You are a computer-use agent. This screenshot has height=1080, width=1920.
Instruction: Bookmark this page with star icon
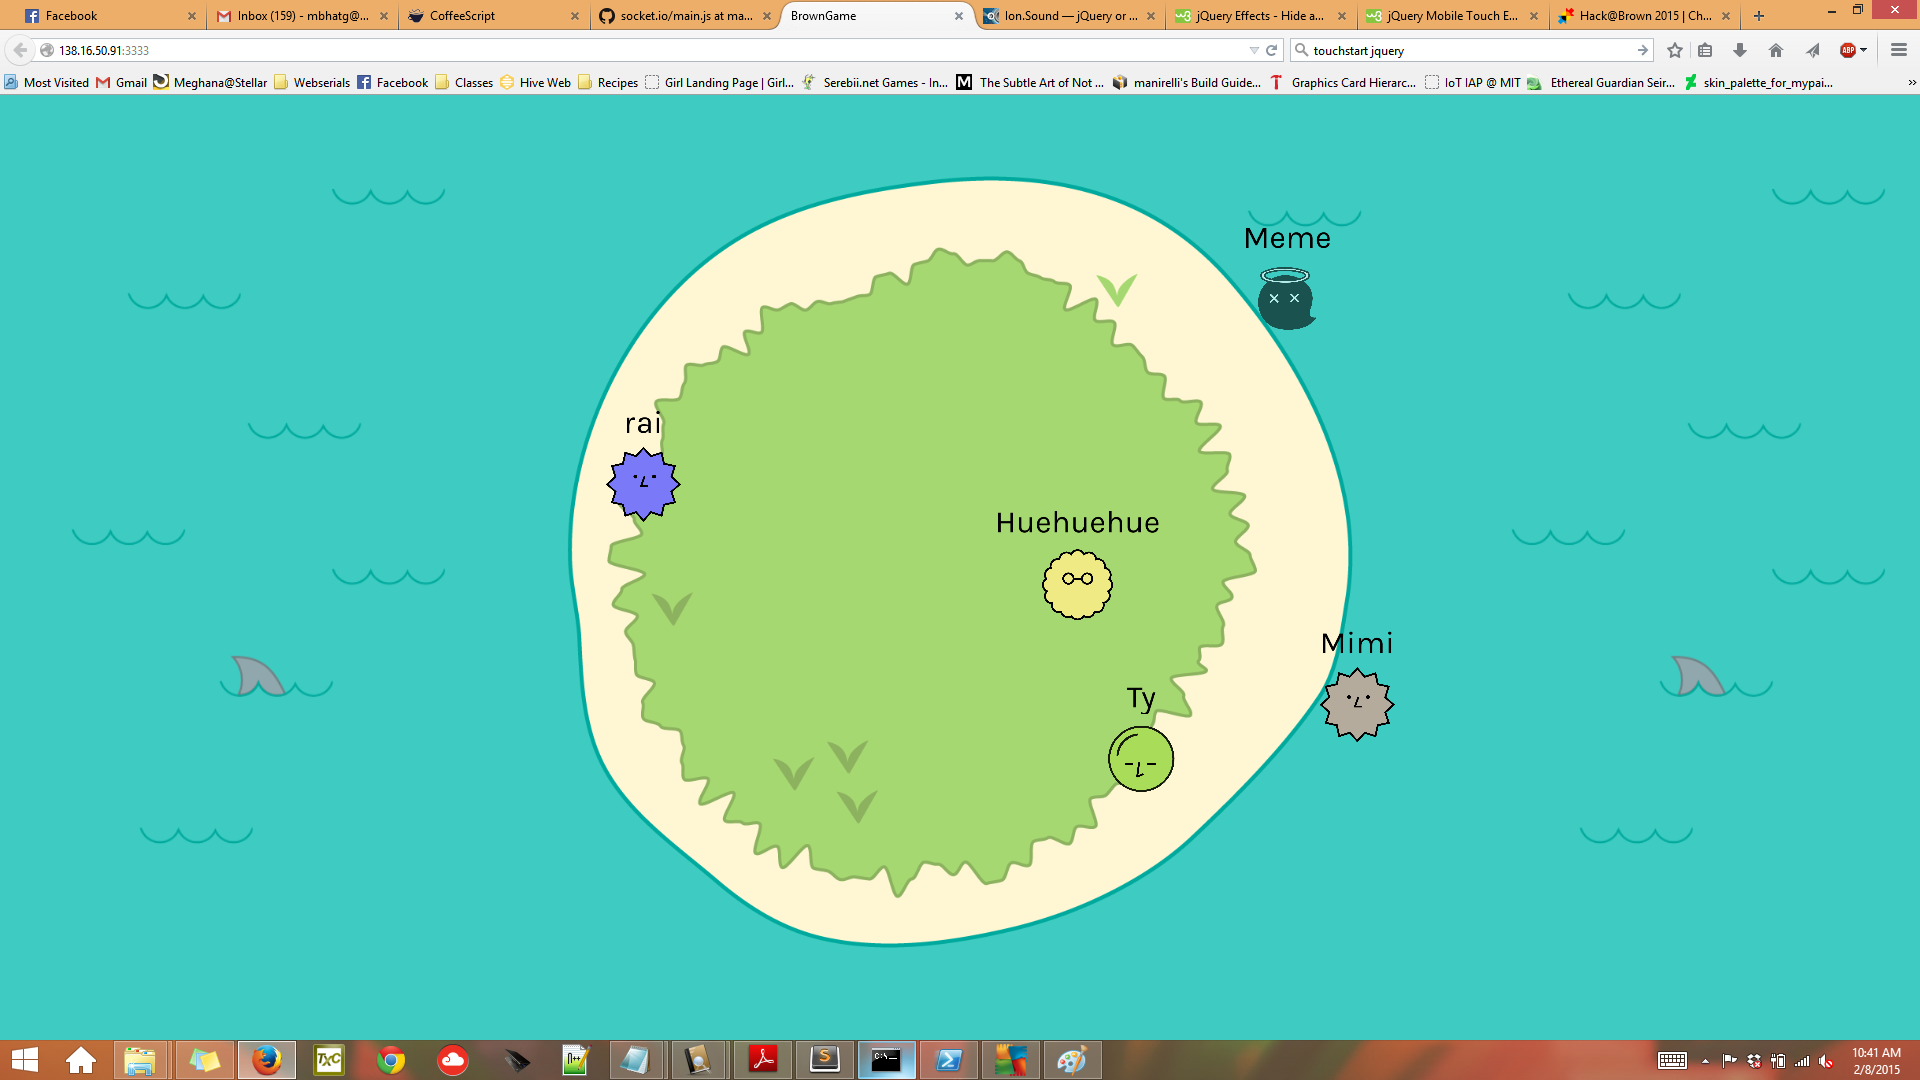click(1675, 50)
